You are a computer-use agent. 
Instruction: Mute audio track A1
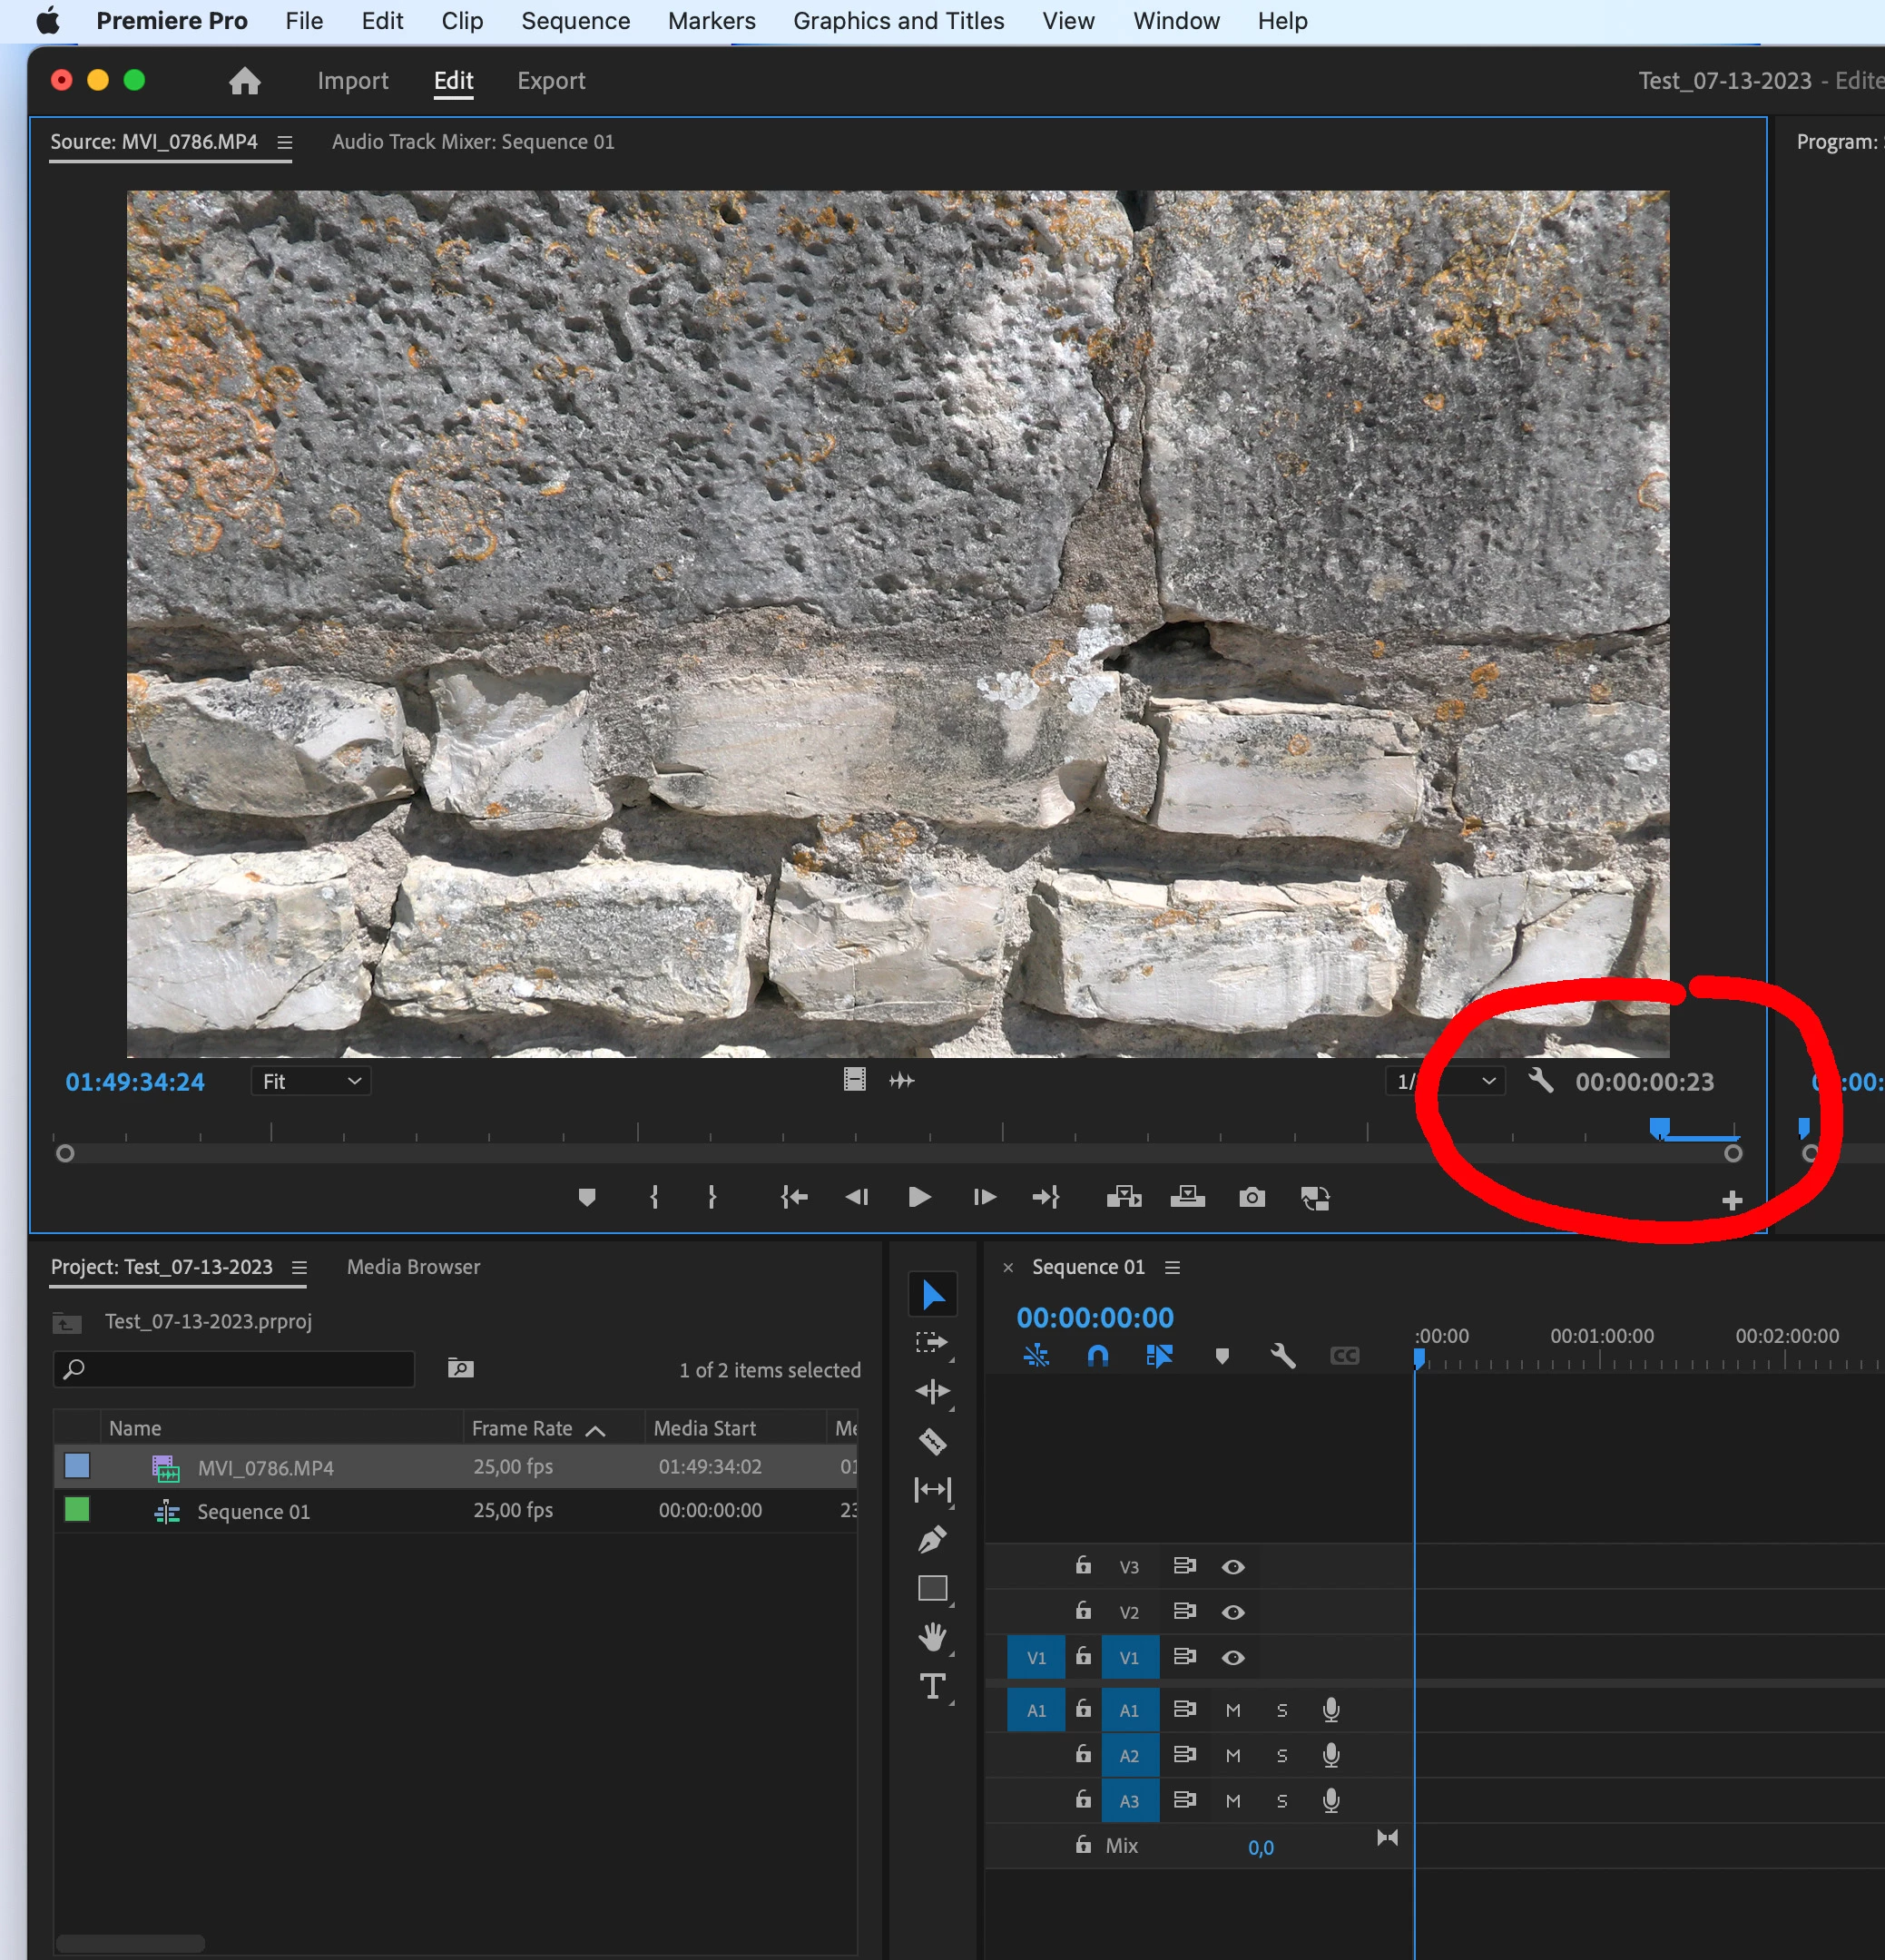pos(1233,1710)
